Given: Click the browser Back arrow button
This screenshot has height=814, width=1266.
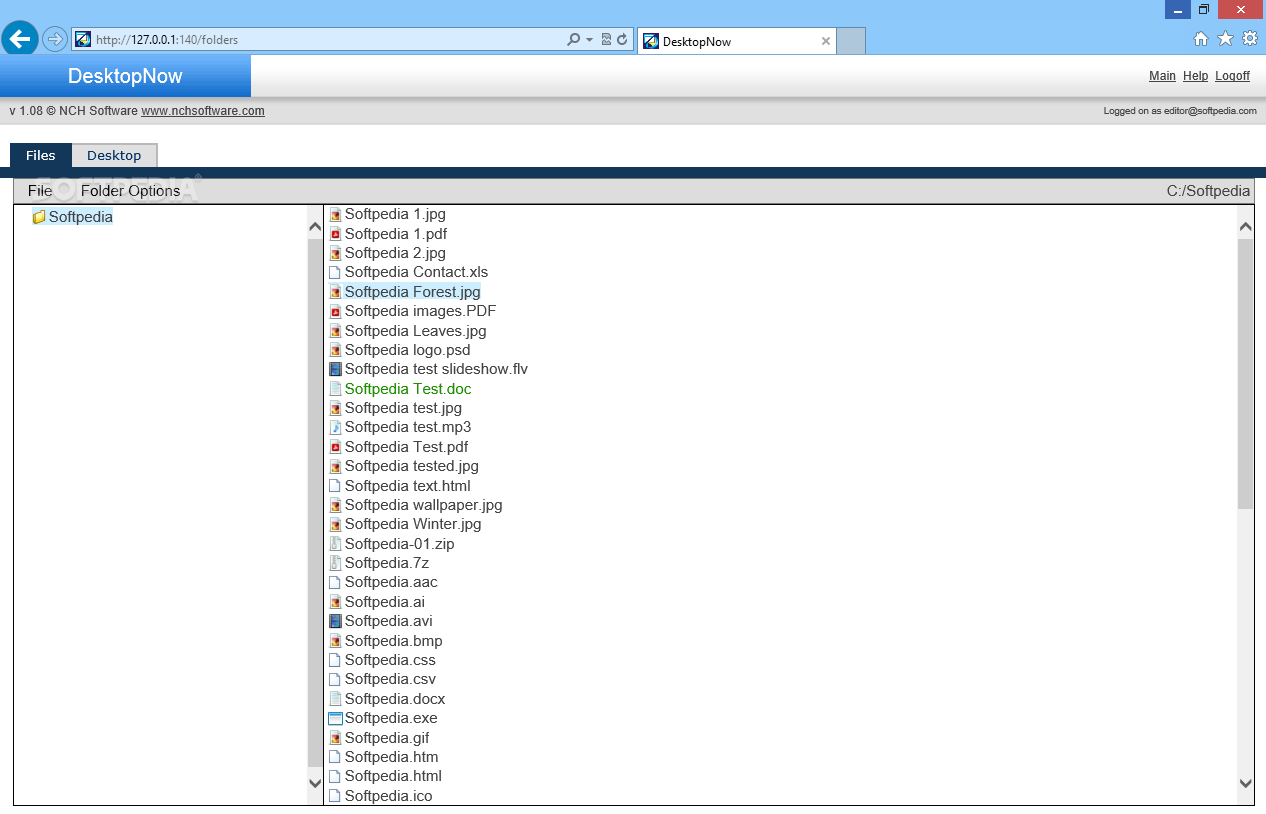Looking at the screenshot, I should [20, 39].
